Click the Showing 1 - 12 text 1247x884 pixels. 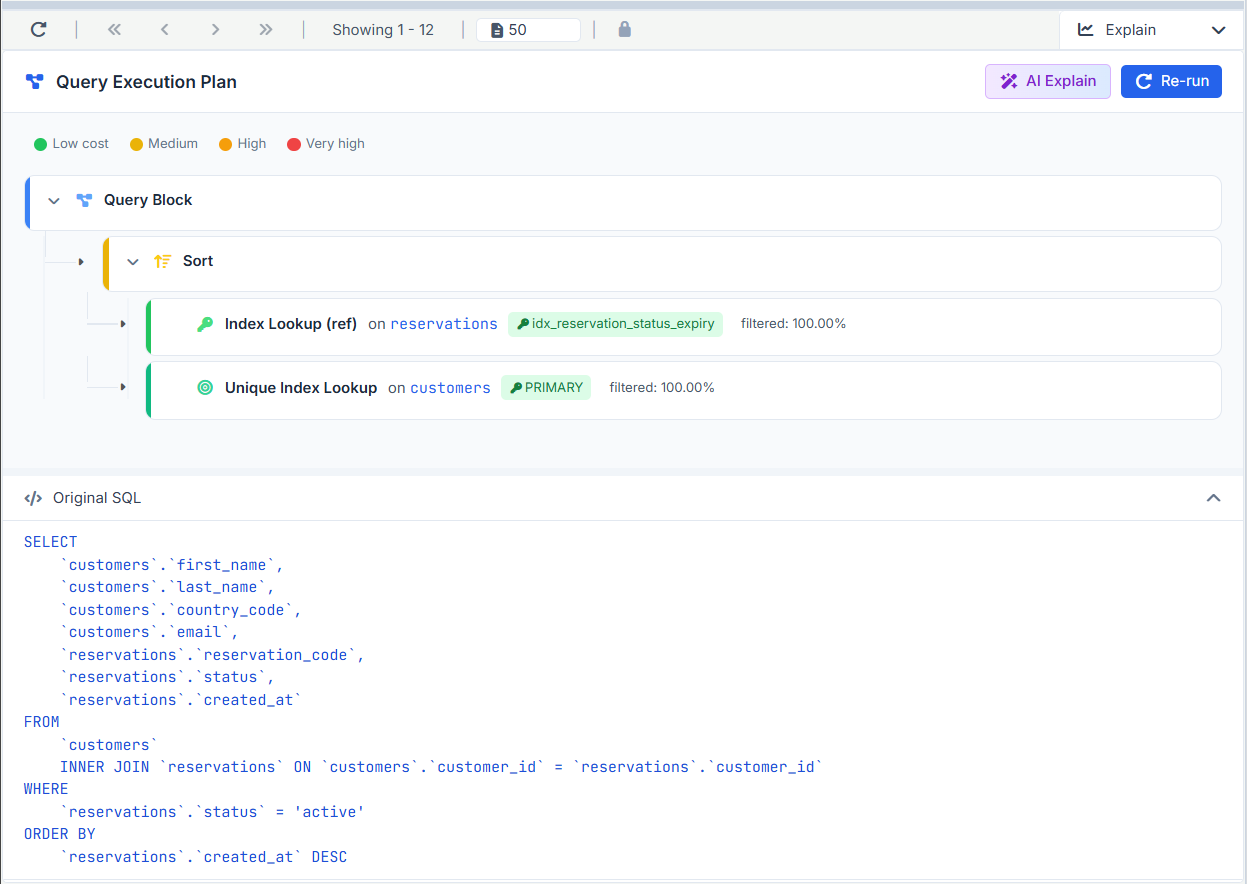pyautogui.click(x=383, y=30)
